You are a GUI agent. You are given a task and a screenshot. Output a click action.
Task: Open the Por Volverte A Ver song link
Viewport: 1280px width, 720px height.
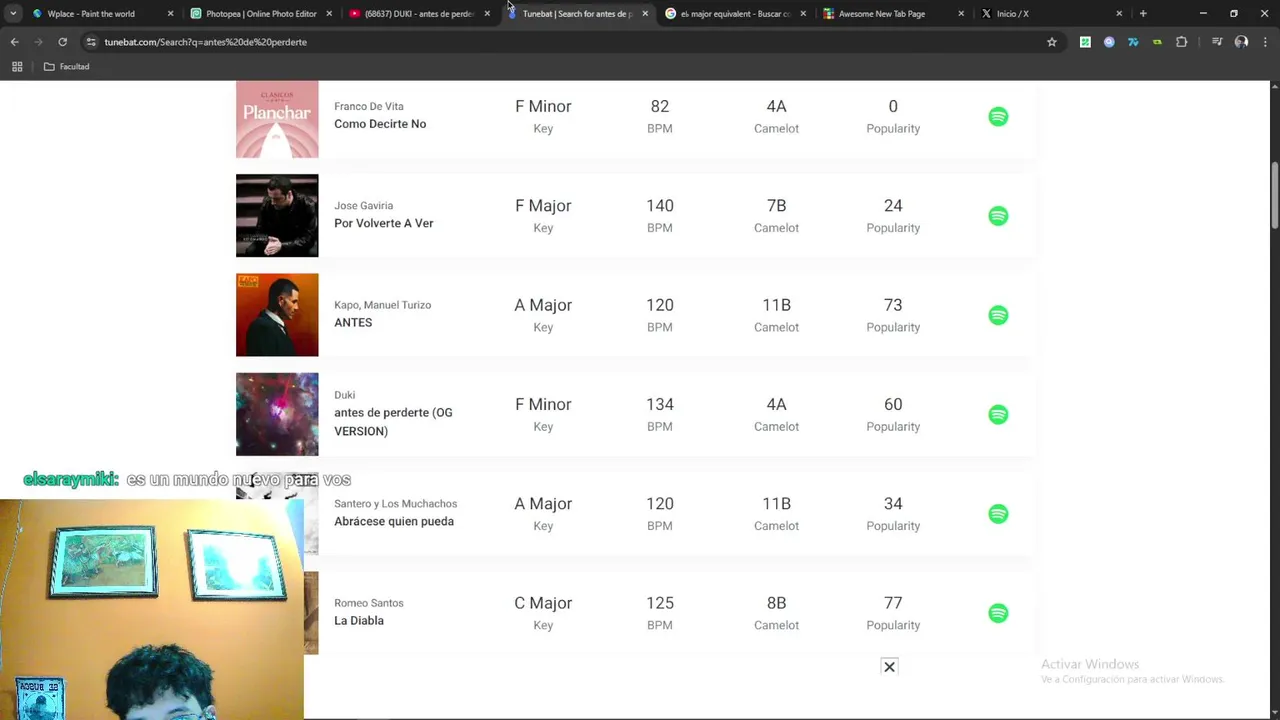pyautogui.click(x=383, y=223)
